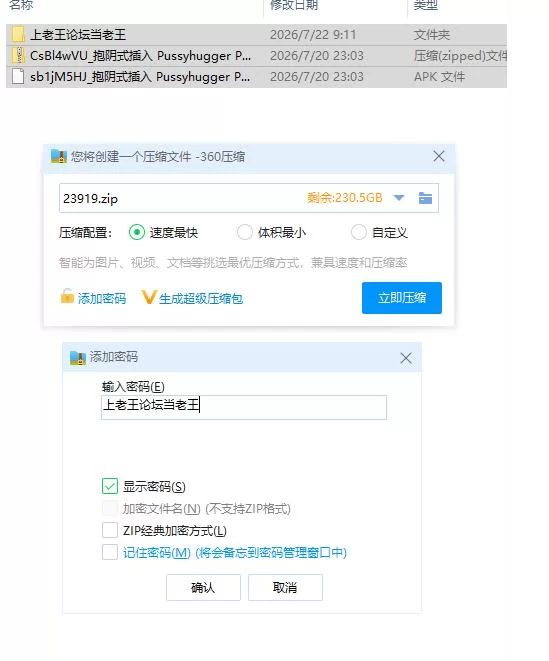
Task: Click the 360压缩 app icon in the compression dialog title
Action: coord(59,156)
